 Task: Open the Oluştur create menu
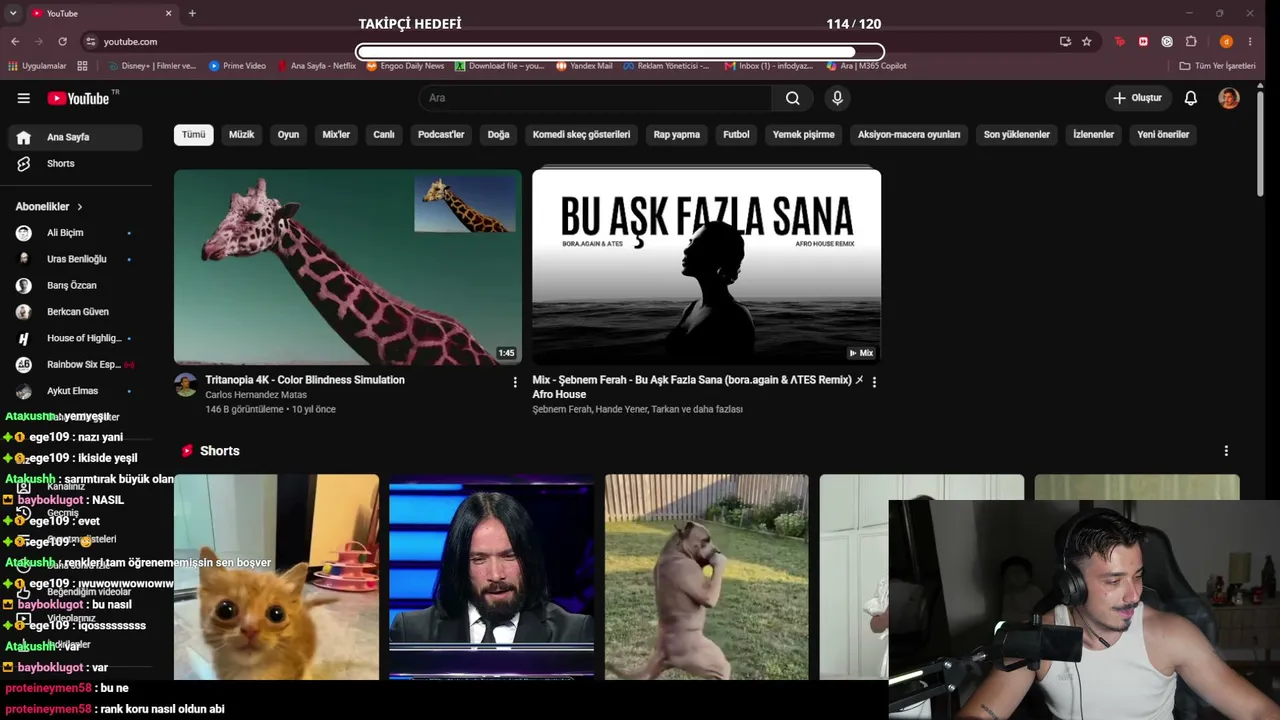click(x=1137, y=98)
